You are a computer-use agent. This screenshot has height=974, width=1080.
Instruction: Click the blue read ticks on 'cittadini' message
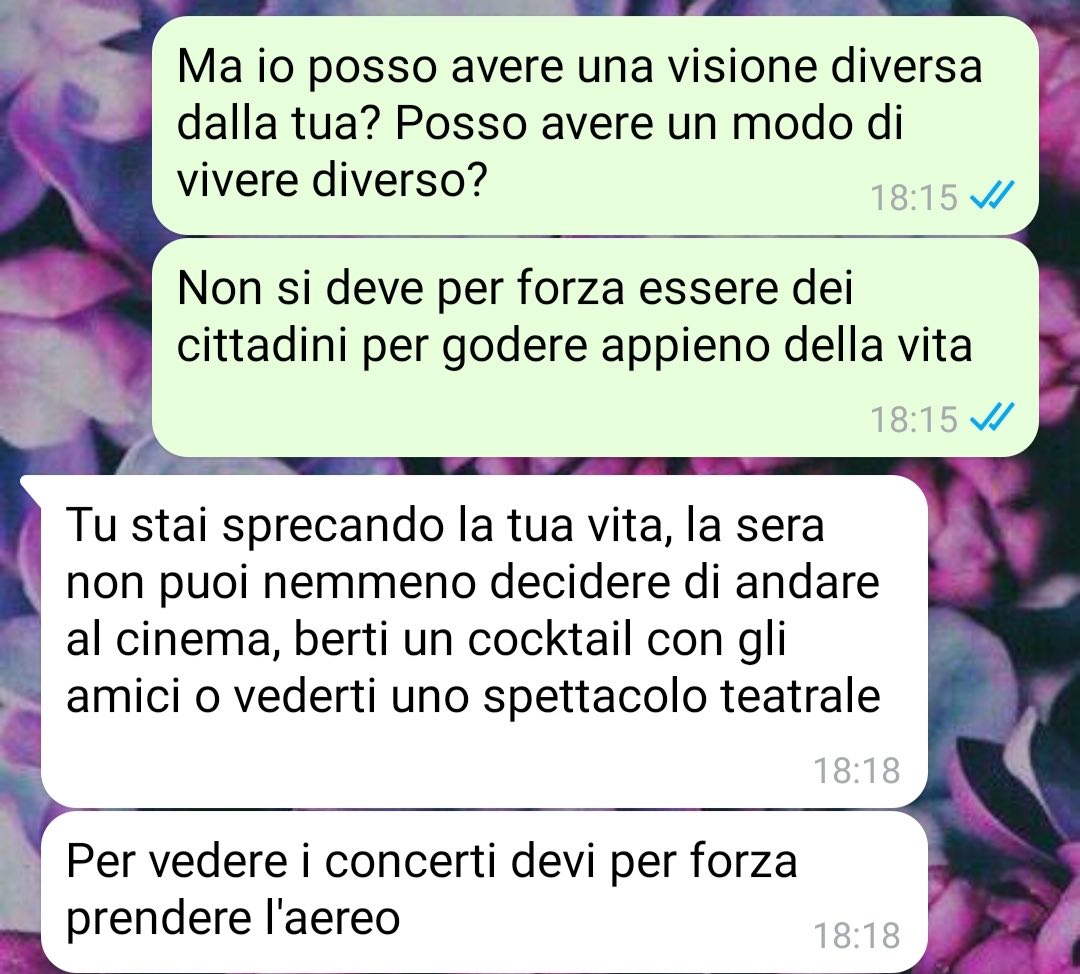click(992, 417)
